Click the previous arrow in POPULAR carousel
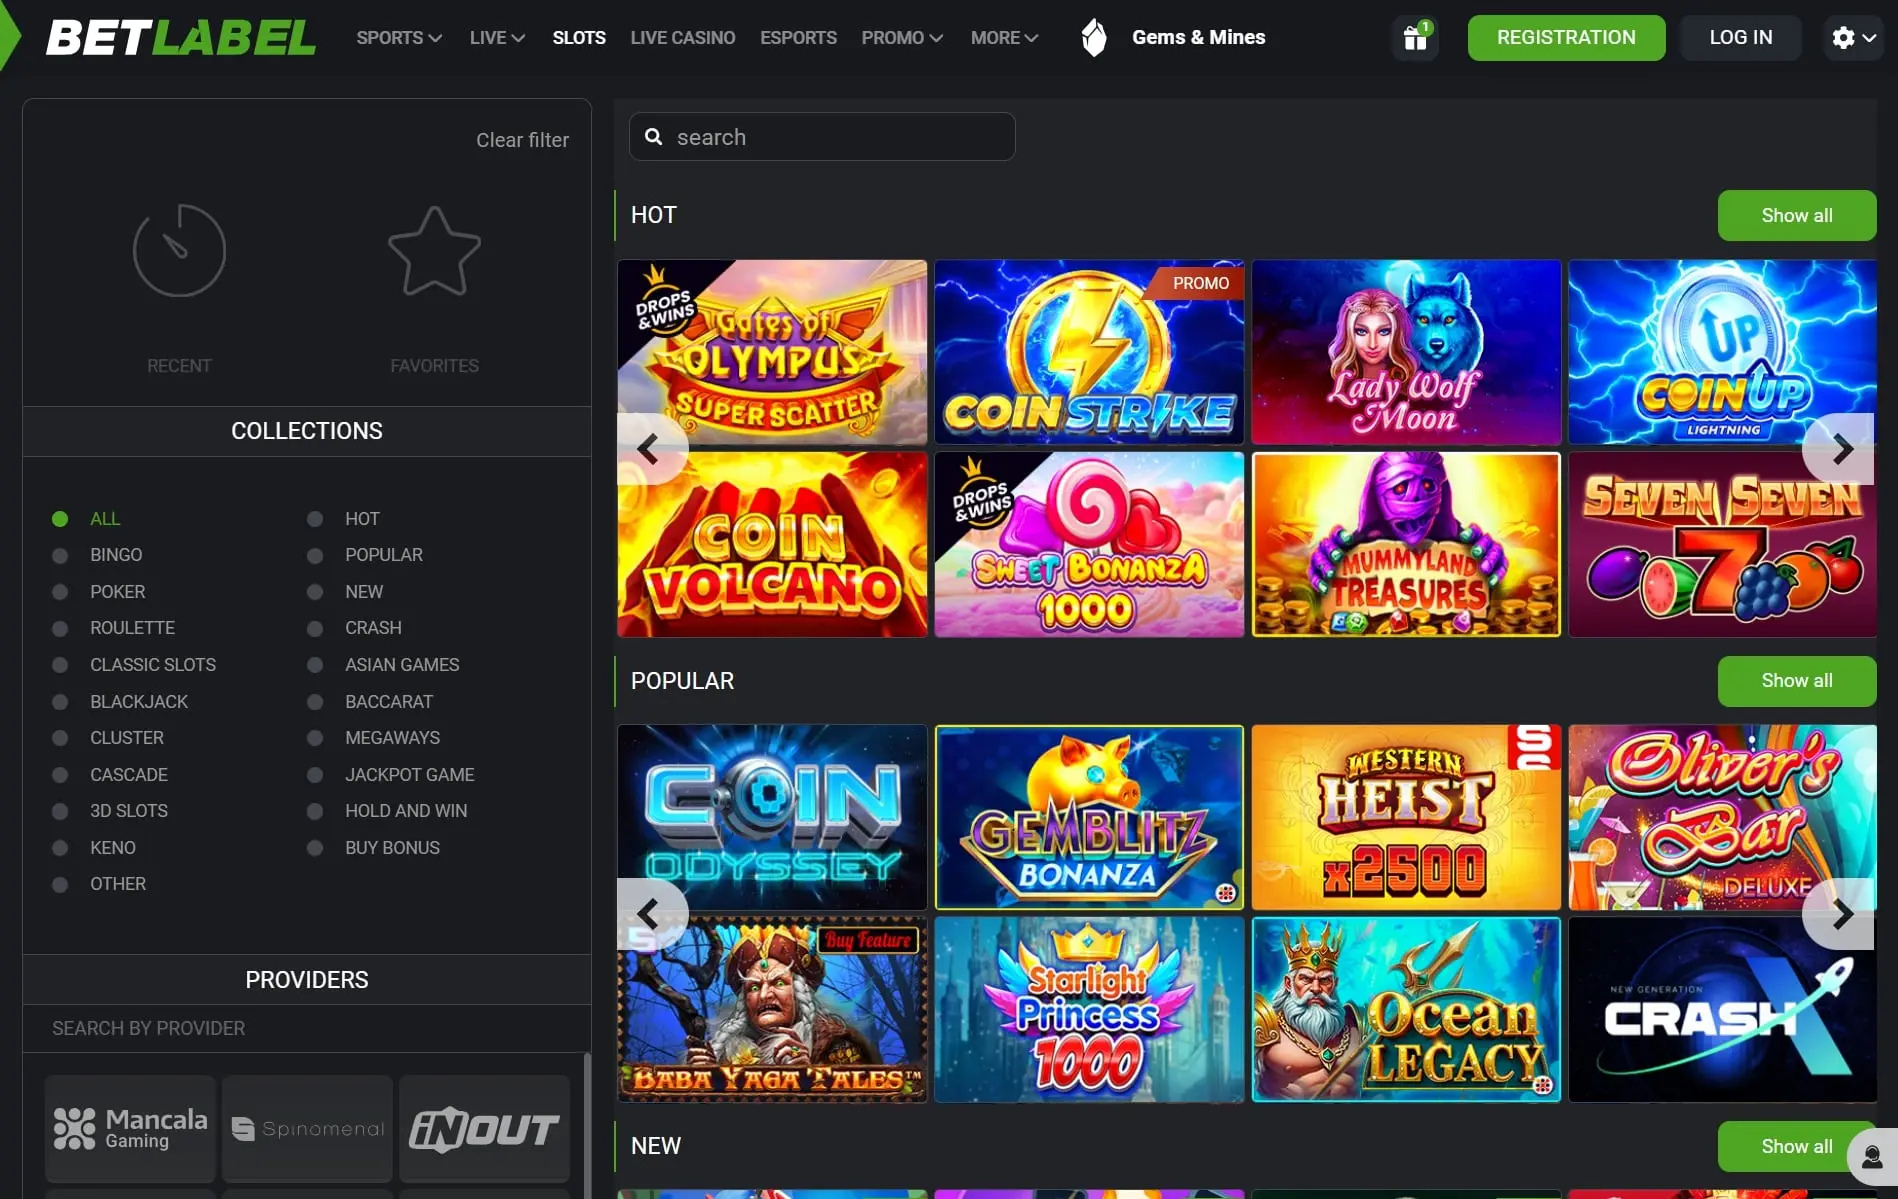This screenshot has height=1199, width=1898. pyautogui.click(x=650, y=914)
